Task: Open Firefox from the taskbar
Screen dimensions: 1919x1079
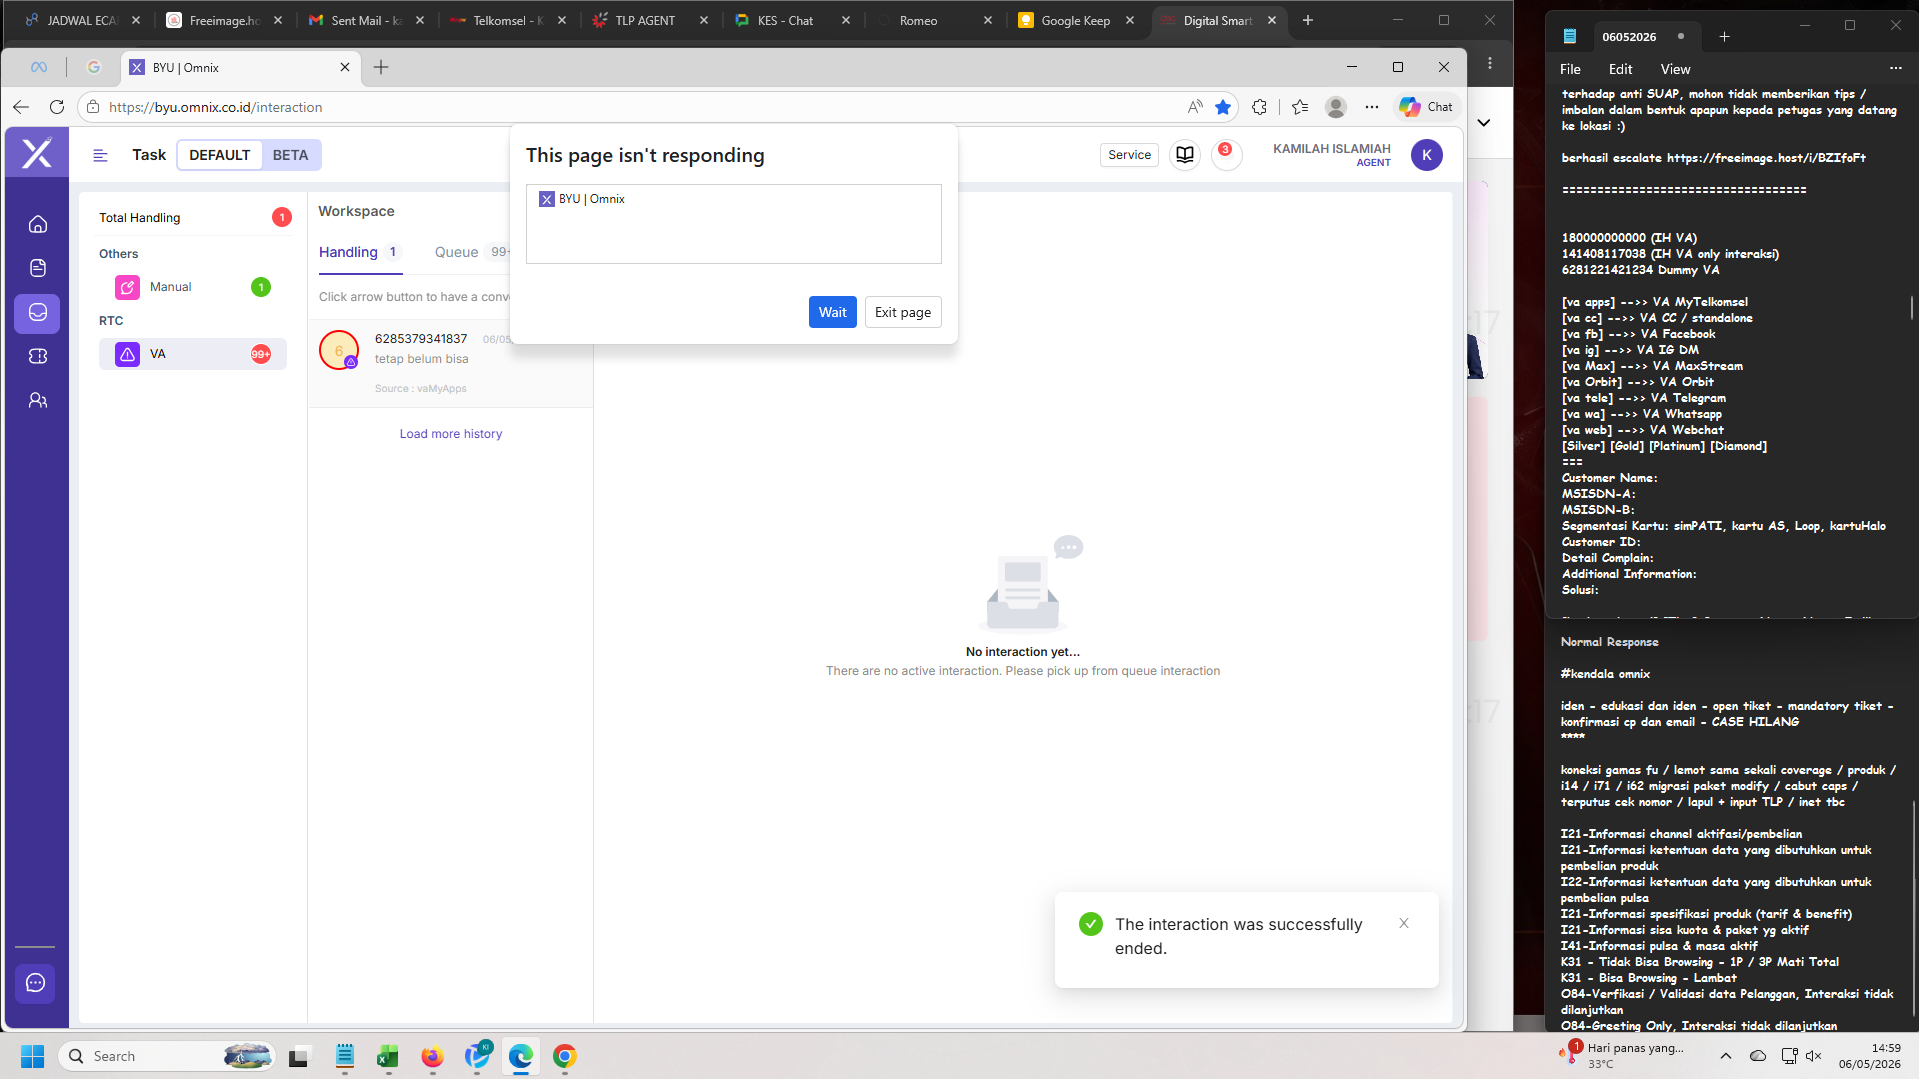Action: pyautogui.click(x=432, y=1056)
